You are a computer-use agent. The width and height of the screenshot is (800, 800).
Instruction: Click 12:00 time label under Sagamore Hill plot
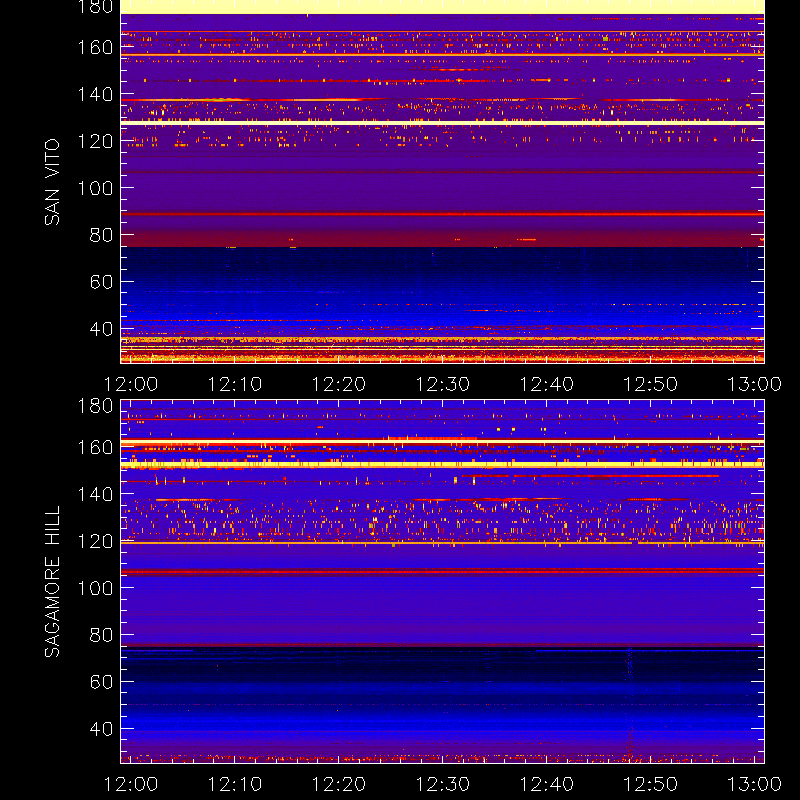pos(131,784)
